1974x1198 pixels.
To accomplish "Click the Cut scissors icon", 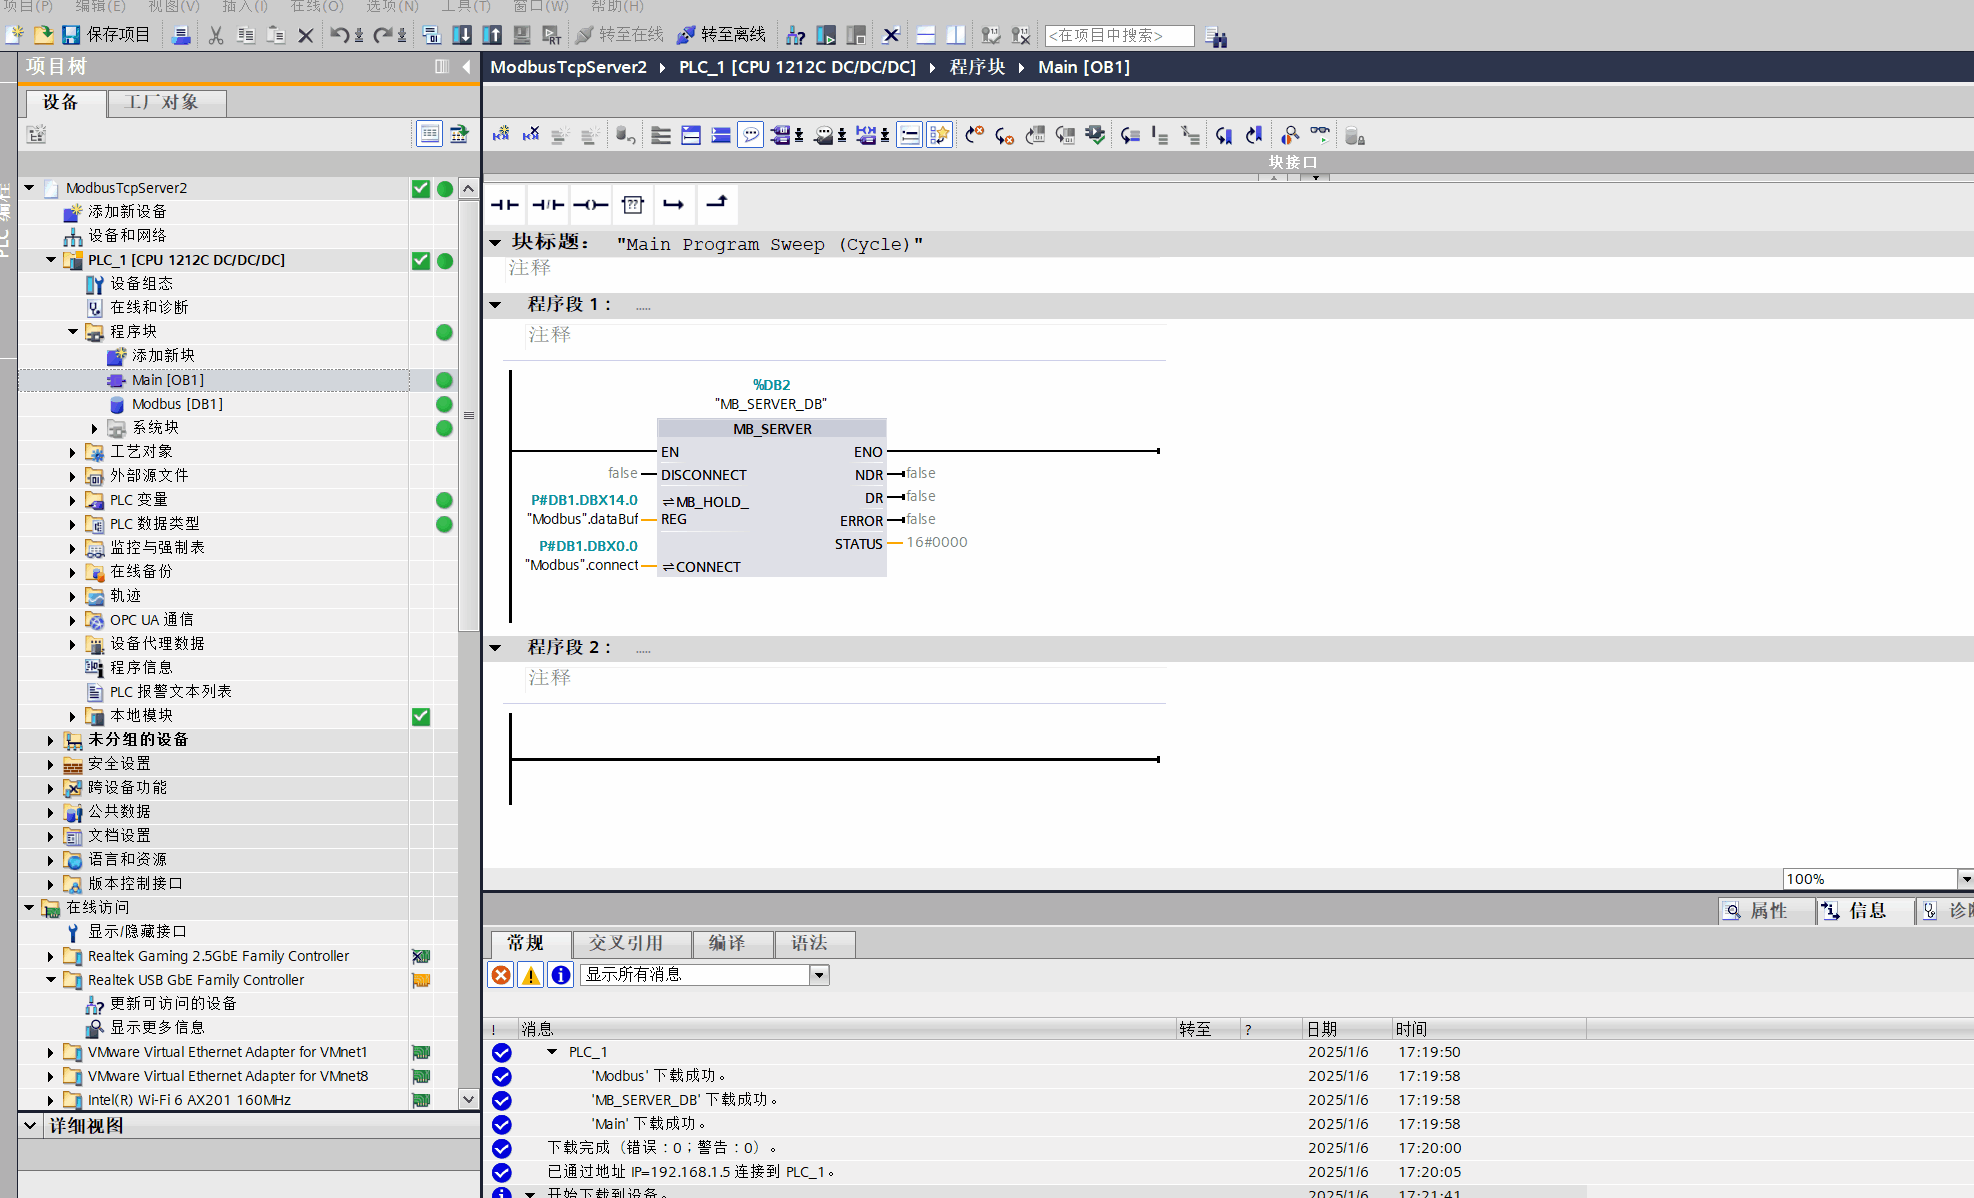I will coord(216,35).
